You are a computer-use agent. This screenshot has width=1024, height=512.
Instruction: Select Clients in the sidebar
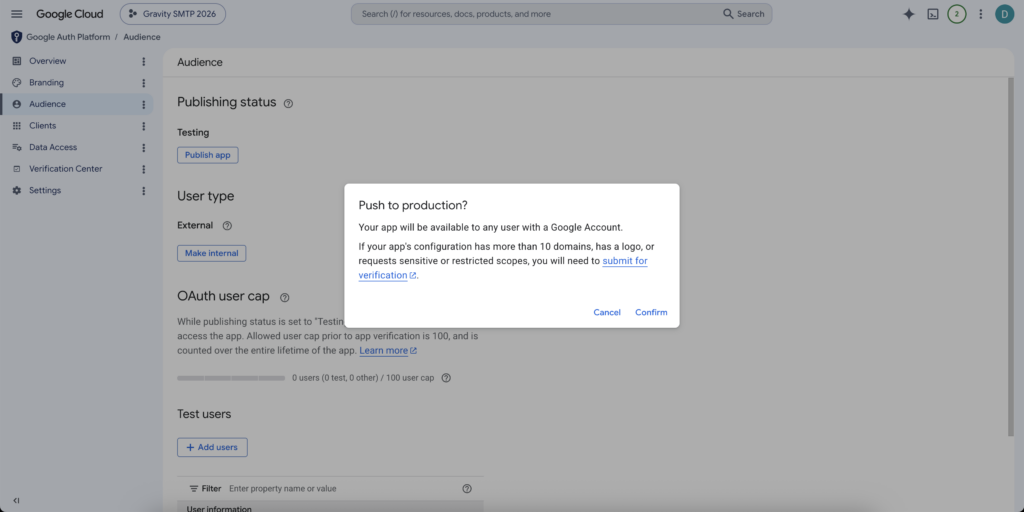pos(42,125)
